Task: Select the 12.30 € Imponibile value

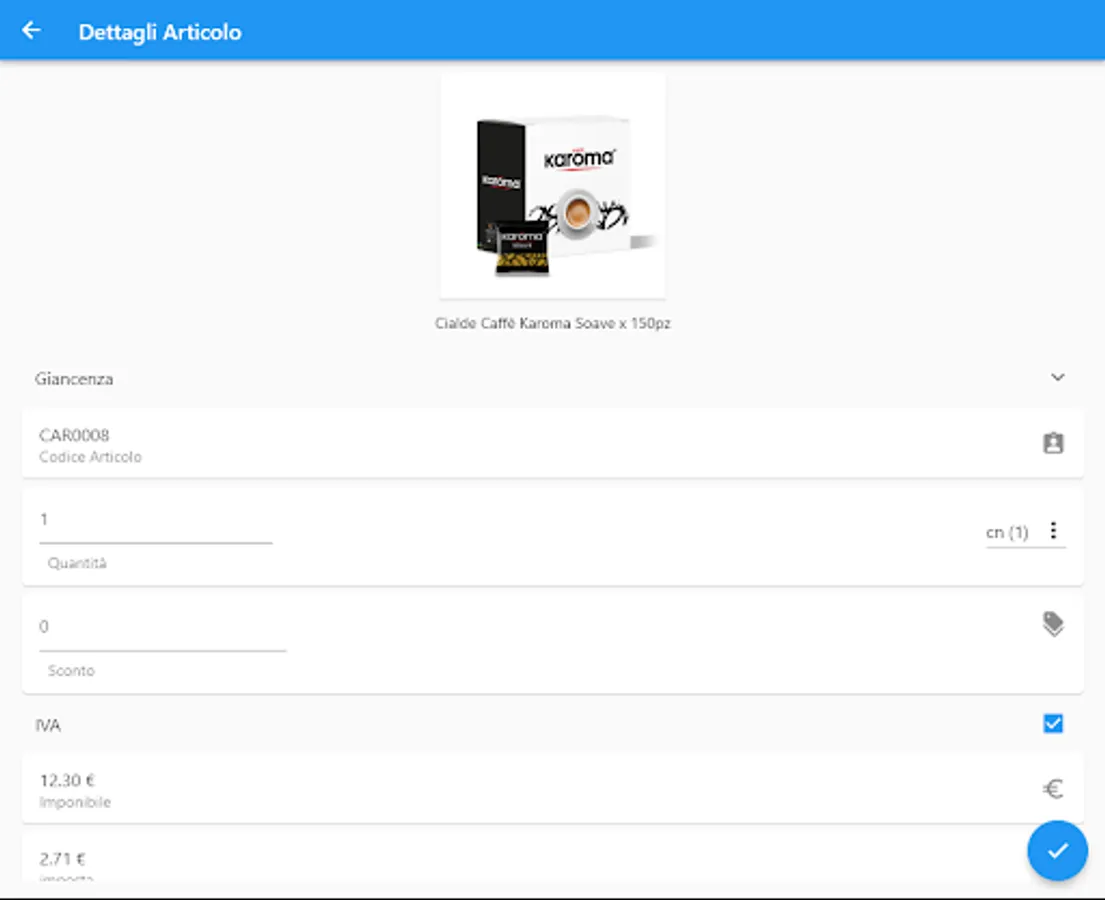Action: (x=67, y=780)
